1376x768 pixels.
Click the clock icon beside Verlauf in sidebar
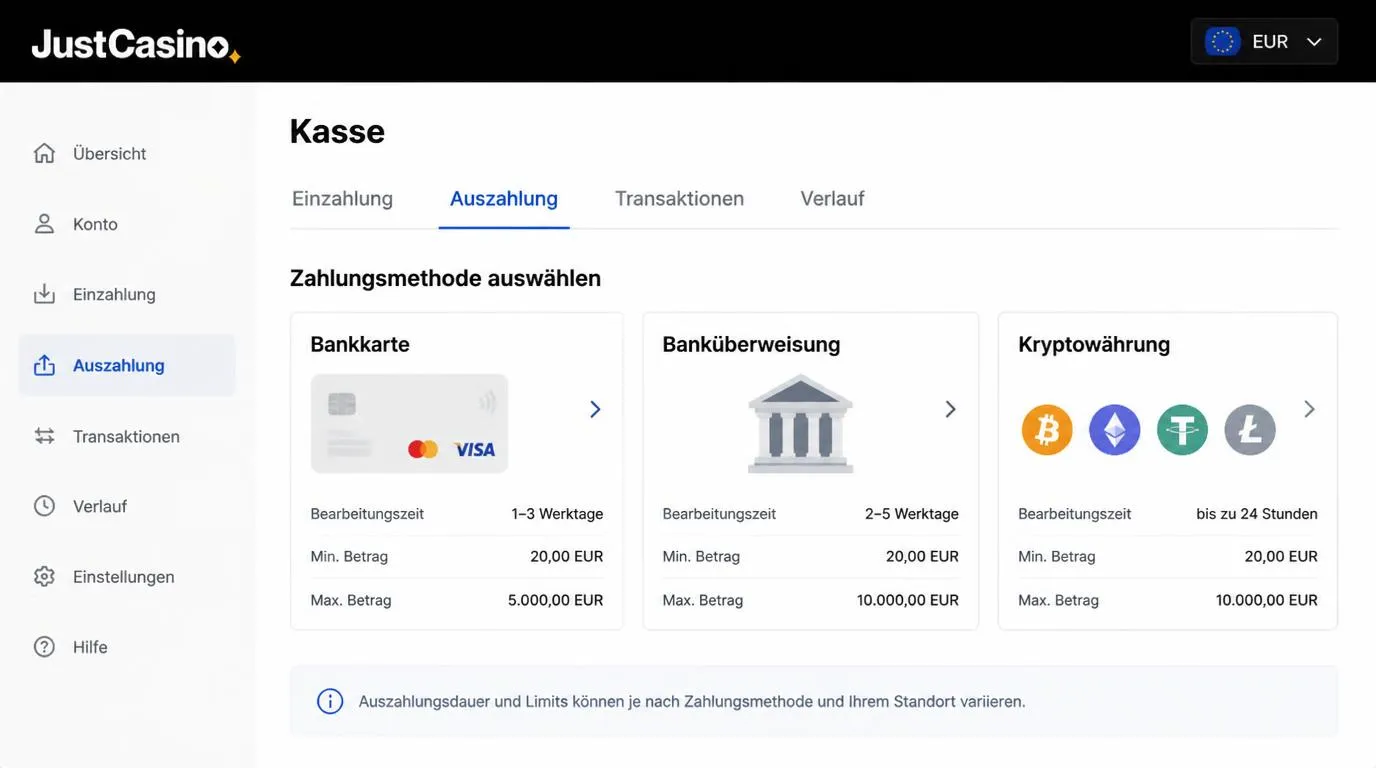pos(44,506)
